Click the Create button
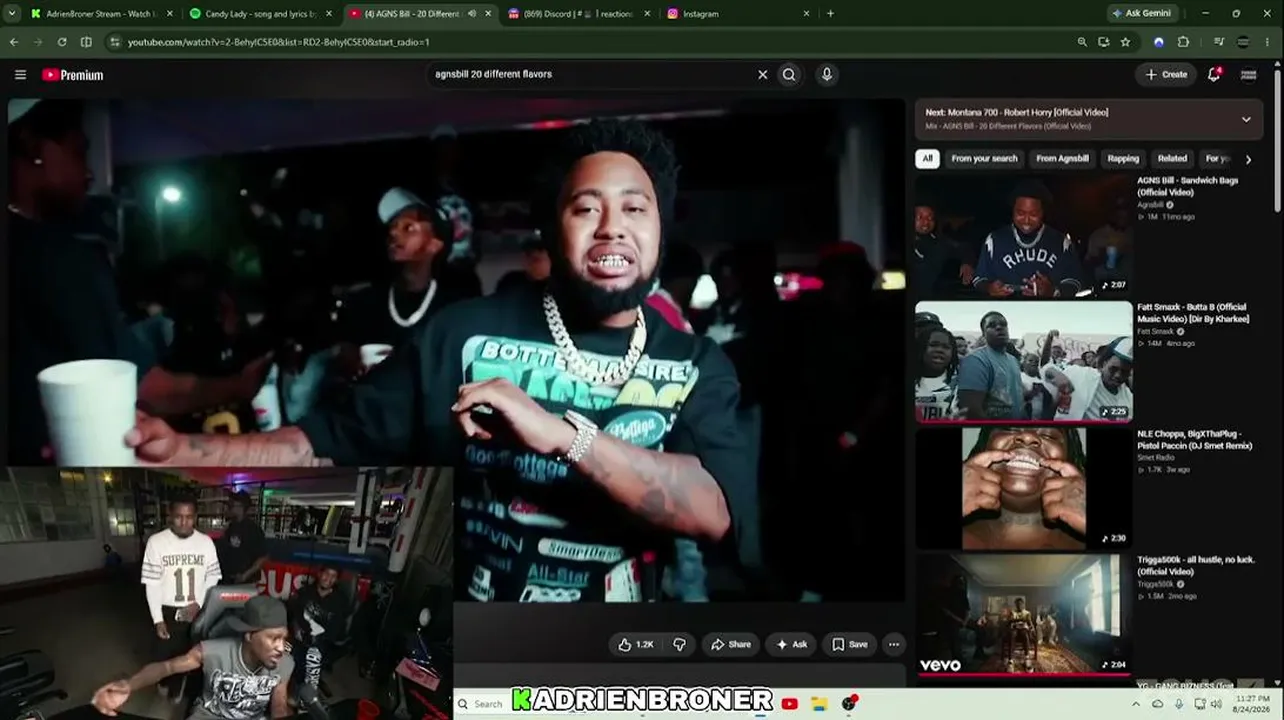Viewport: 1284px width, 720px height. (1166, 74)
